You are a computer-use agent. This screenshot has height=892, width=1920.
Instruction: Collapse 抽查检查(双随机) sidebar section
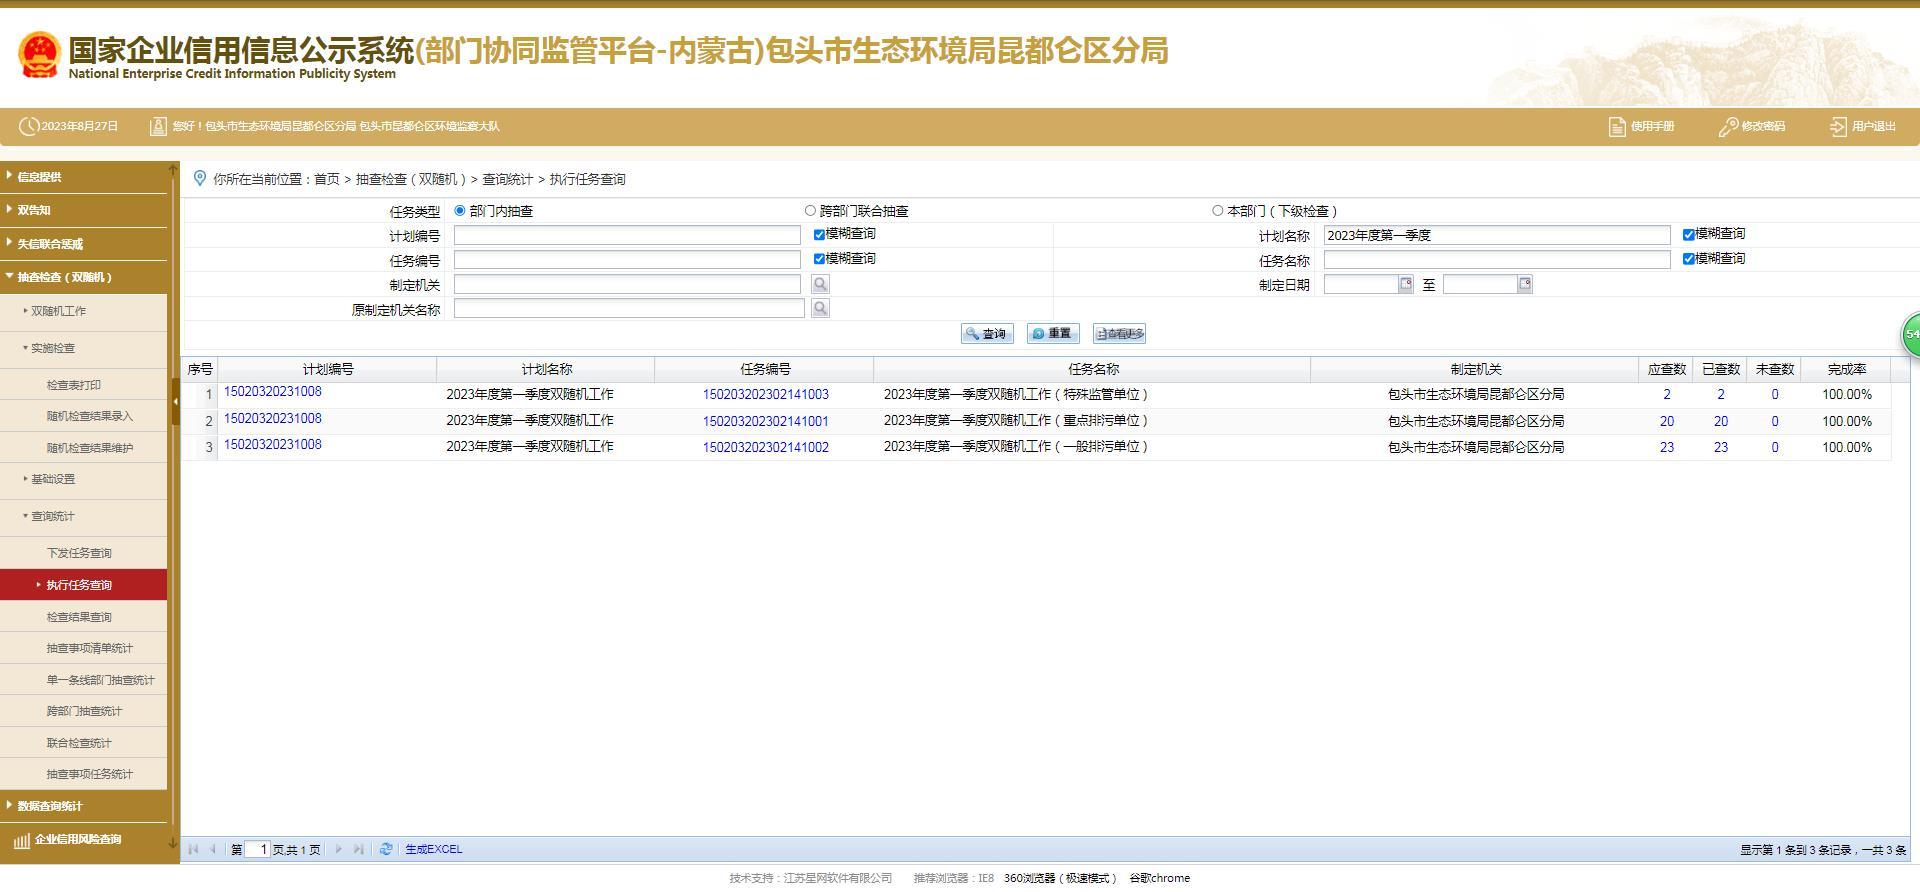(x=84, y=277)
